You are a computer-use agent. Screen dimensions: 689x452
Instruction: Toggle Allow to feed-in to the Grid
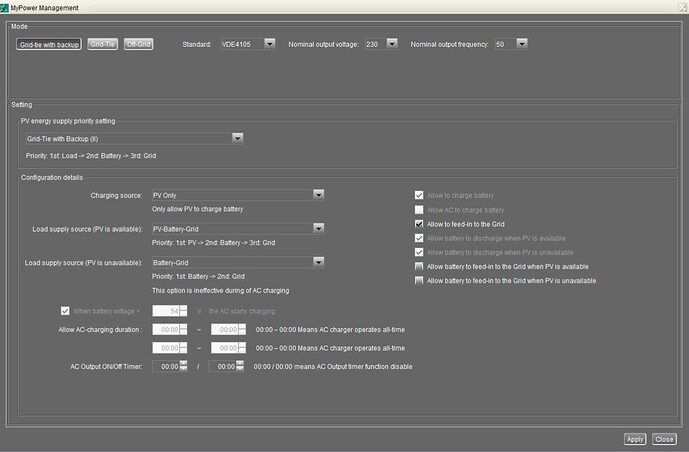pyautogui.click(x=420, y=224)
